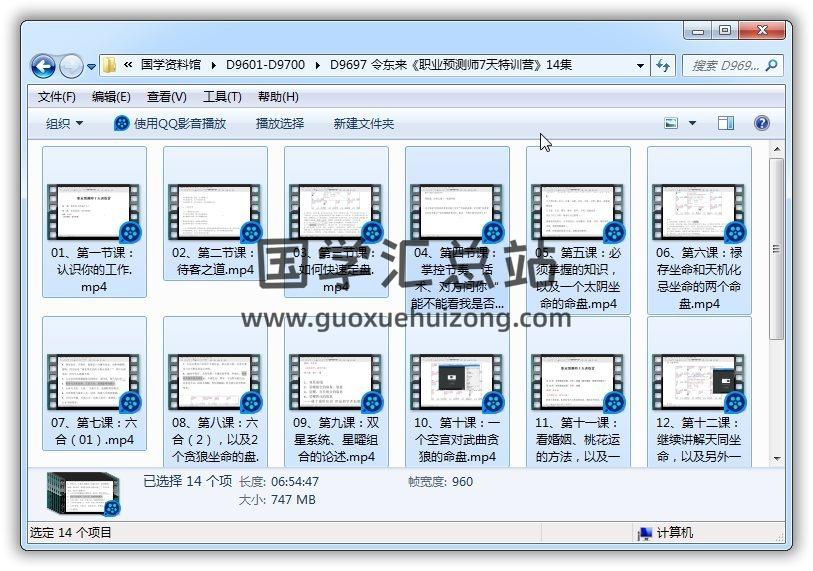Select video 04、第四节课 掌控节奏

[x=457, y=230]
